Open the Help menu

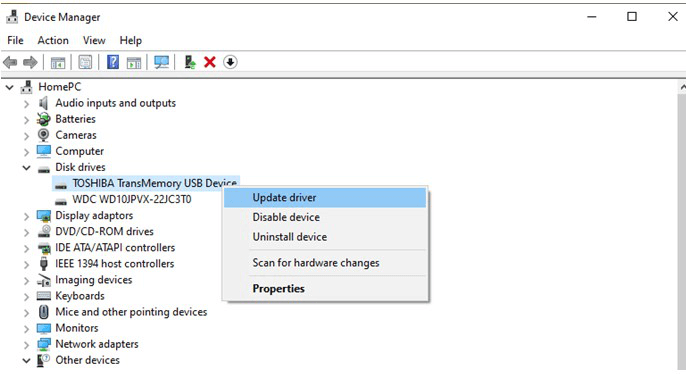[130, 40]
